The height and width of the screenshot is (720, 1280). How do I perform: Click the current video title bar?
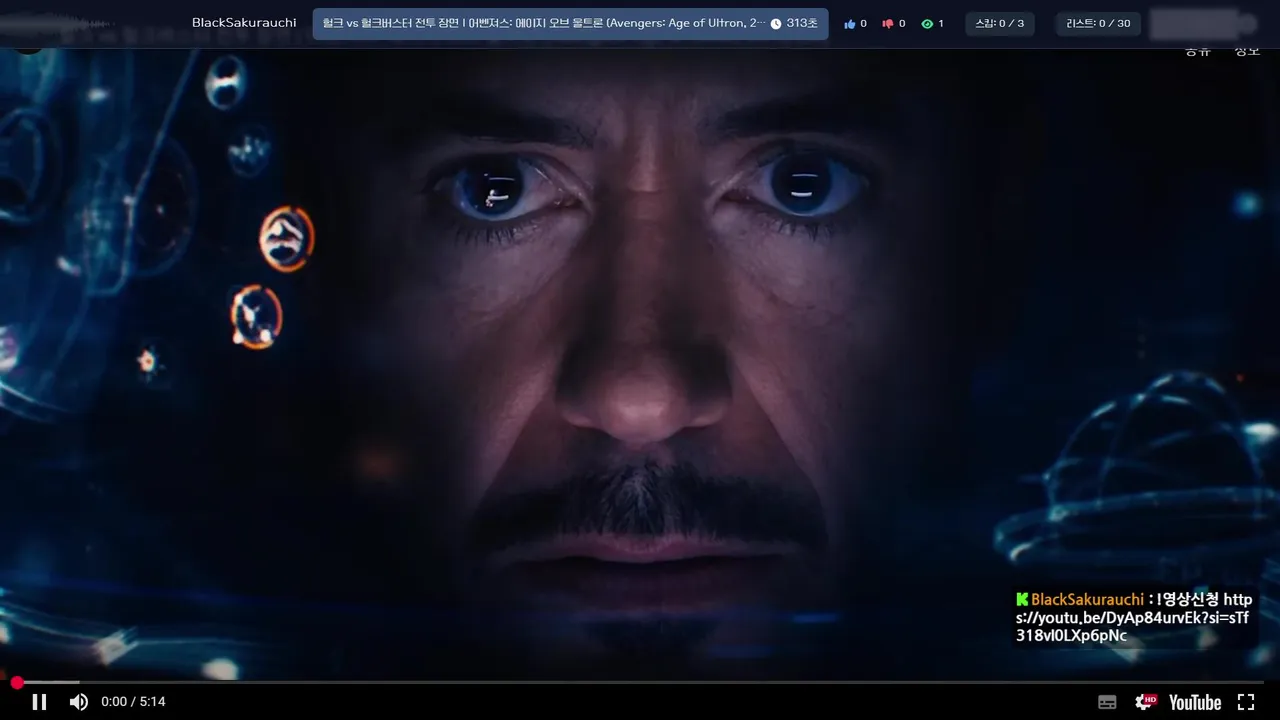pyautogui.click(x=570, y=24)
